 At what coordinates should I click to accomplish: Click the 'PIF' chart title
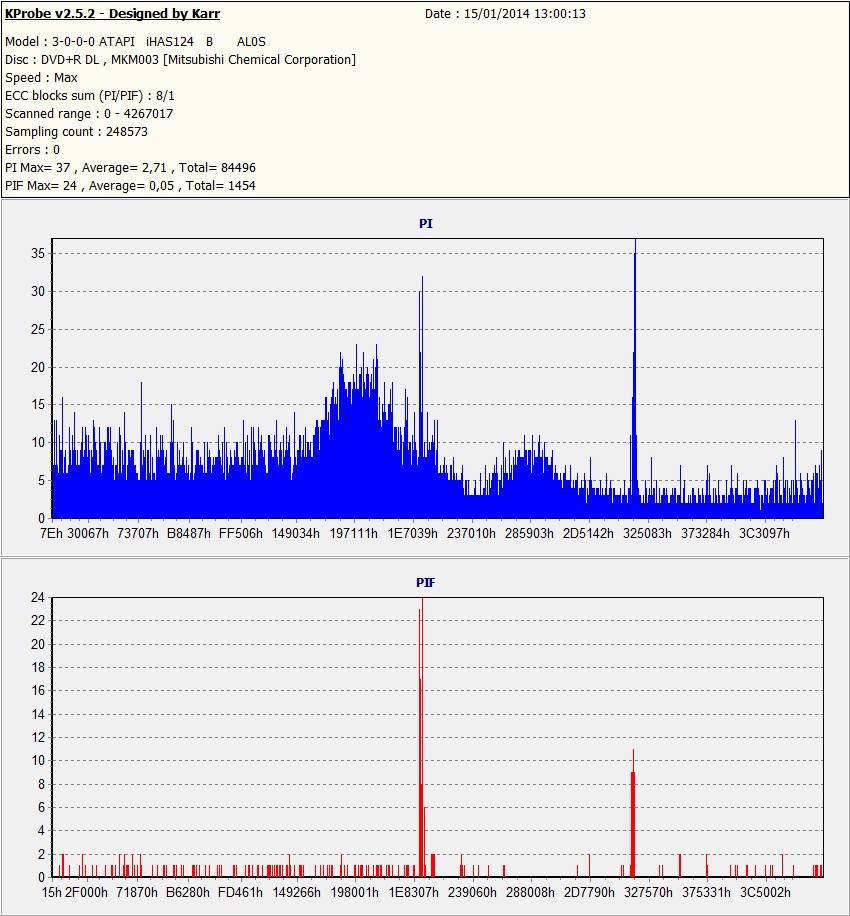click(425, 582)
